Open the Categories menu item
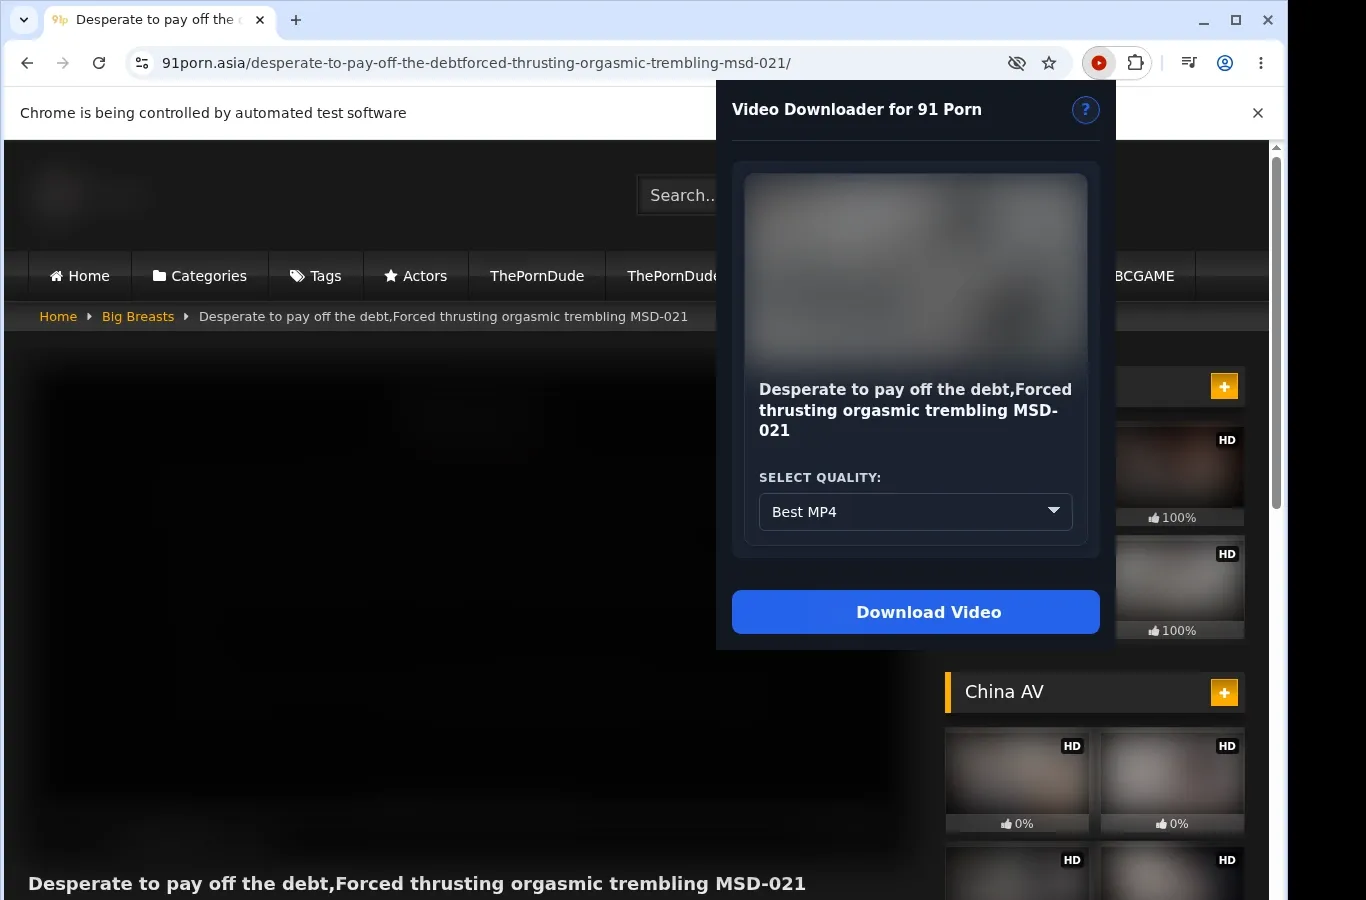 coord(200,276)
